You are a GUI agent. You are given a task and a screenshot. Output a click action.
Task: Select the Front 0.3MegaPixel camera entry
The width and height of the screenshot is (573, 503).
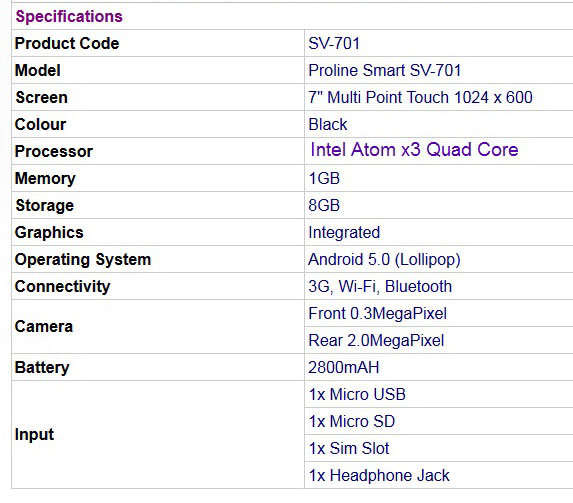[377, 314]
